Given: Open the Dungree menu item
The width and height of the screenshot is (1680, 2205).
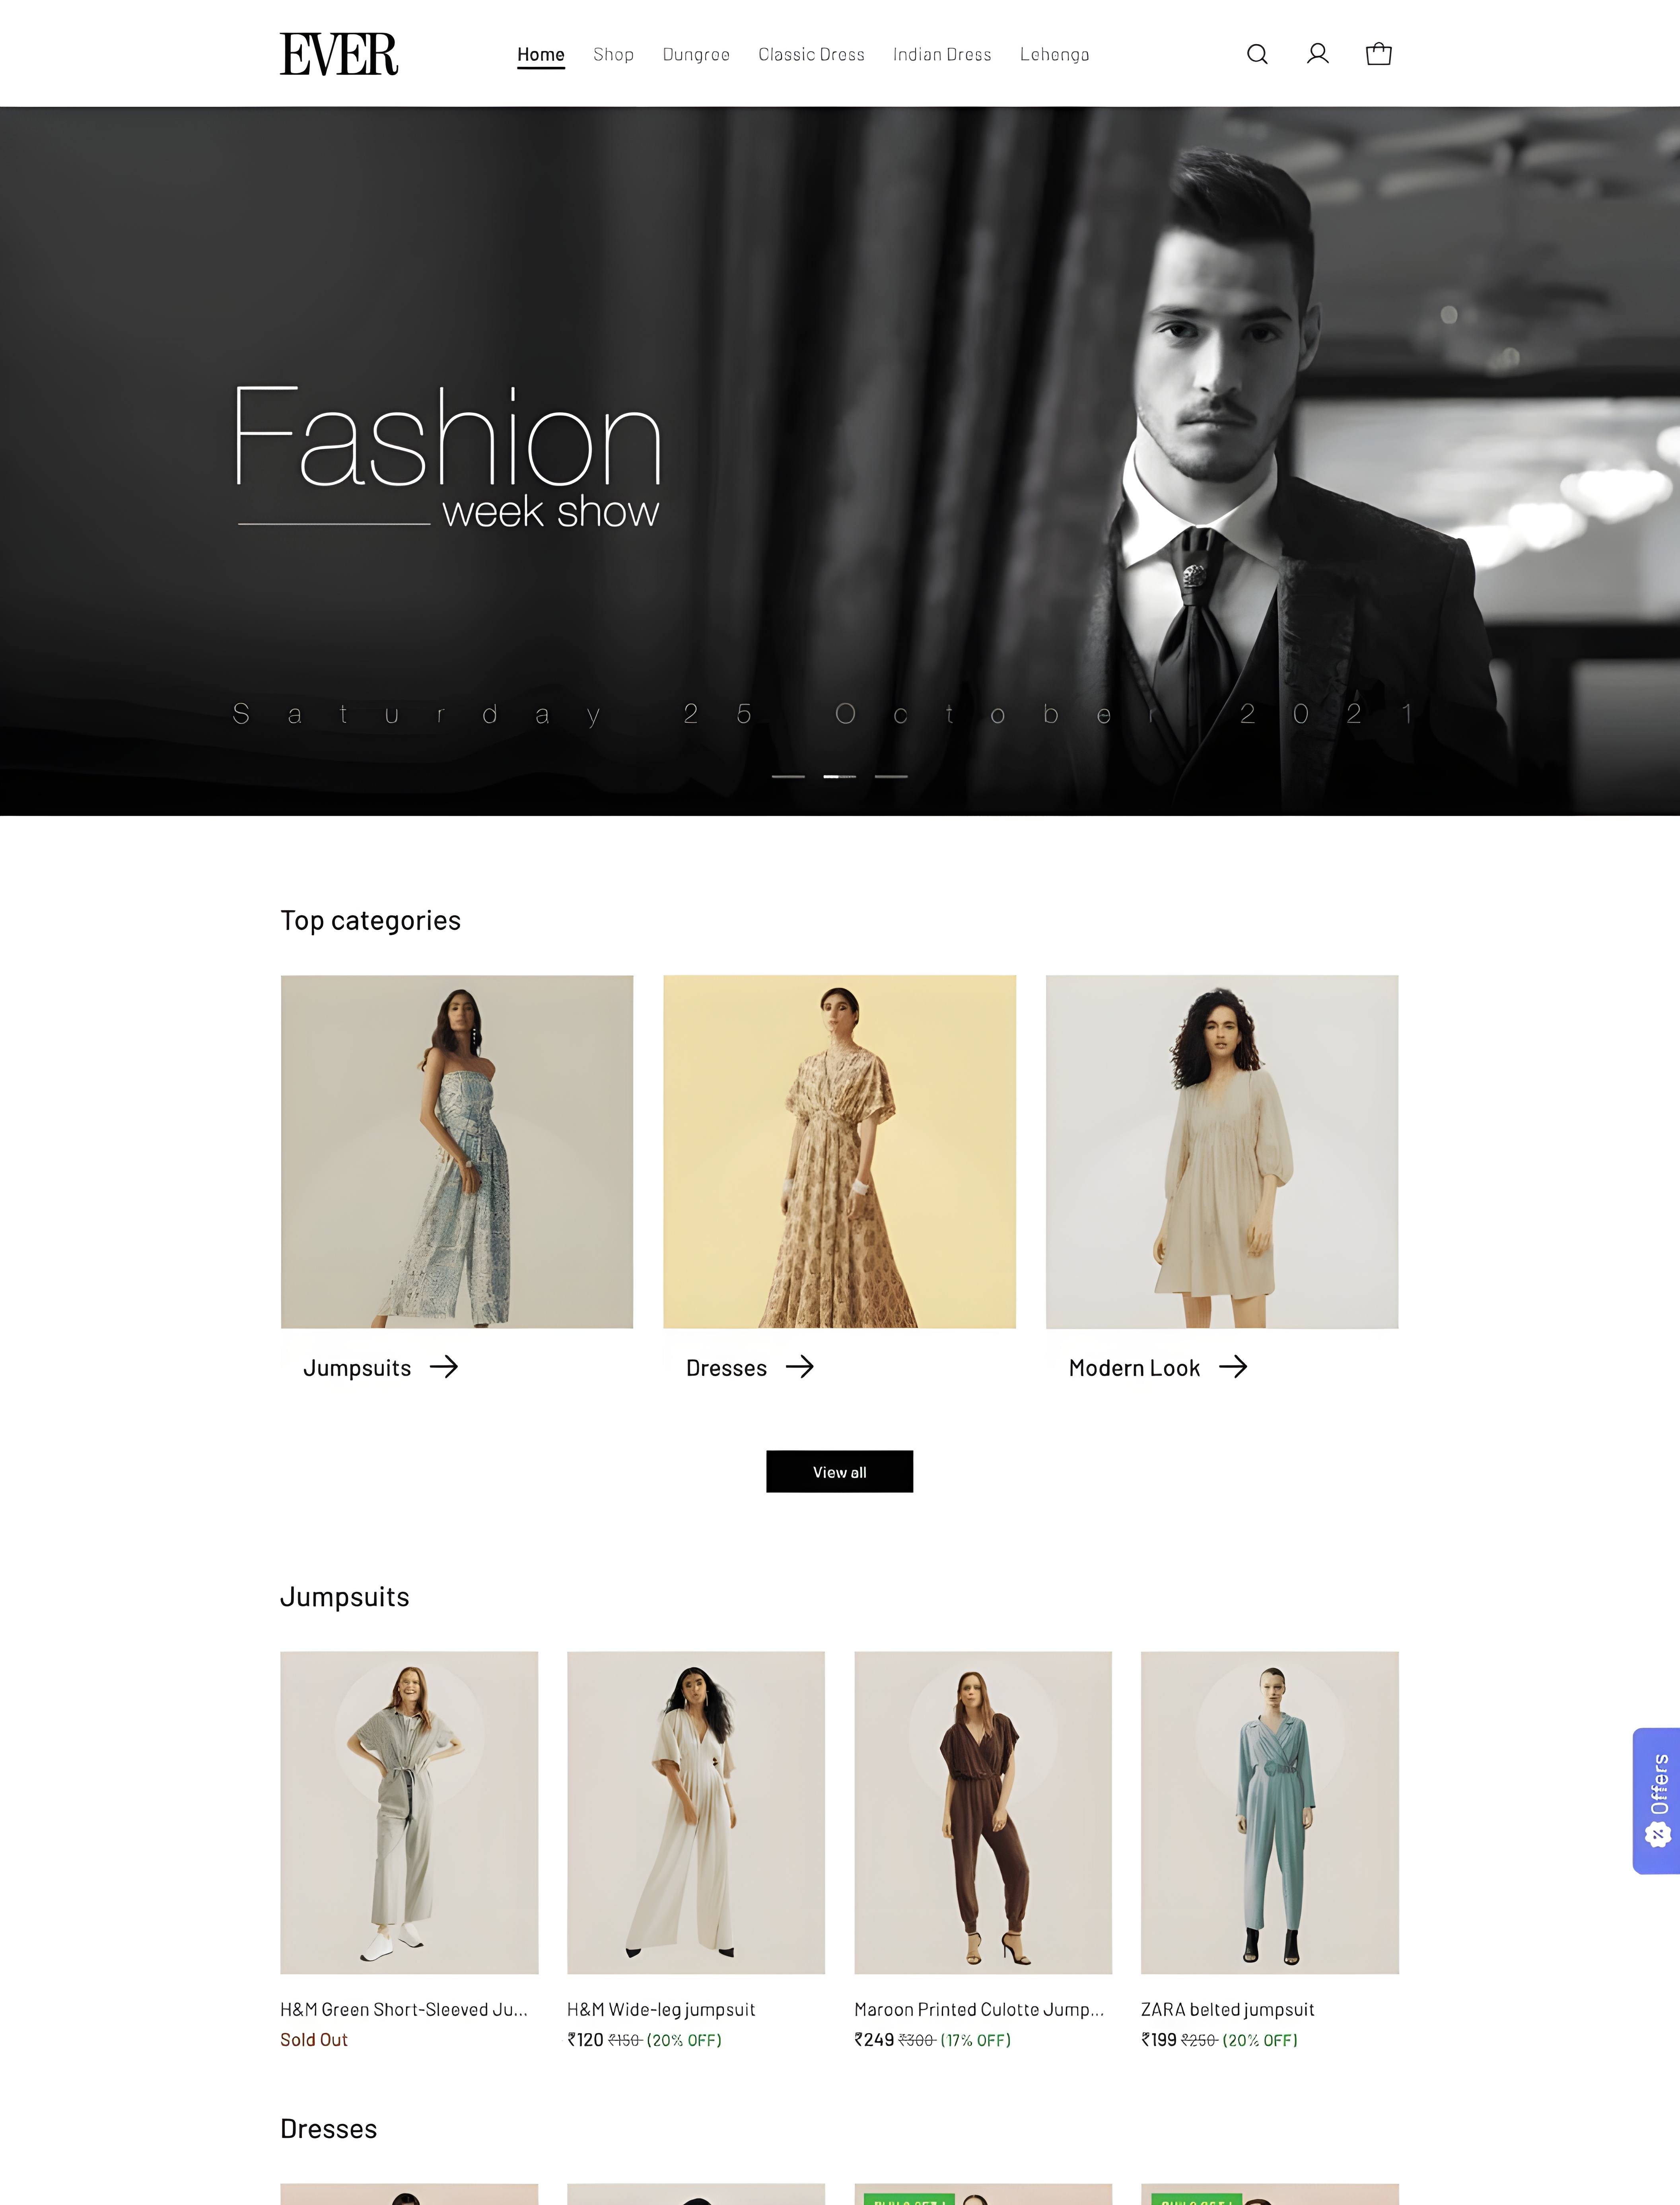Looking at the screenshot, I should (696, 55).
